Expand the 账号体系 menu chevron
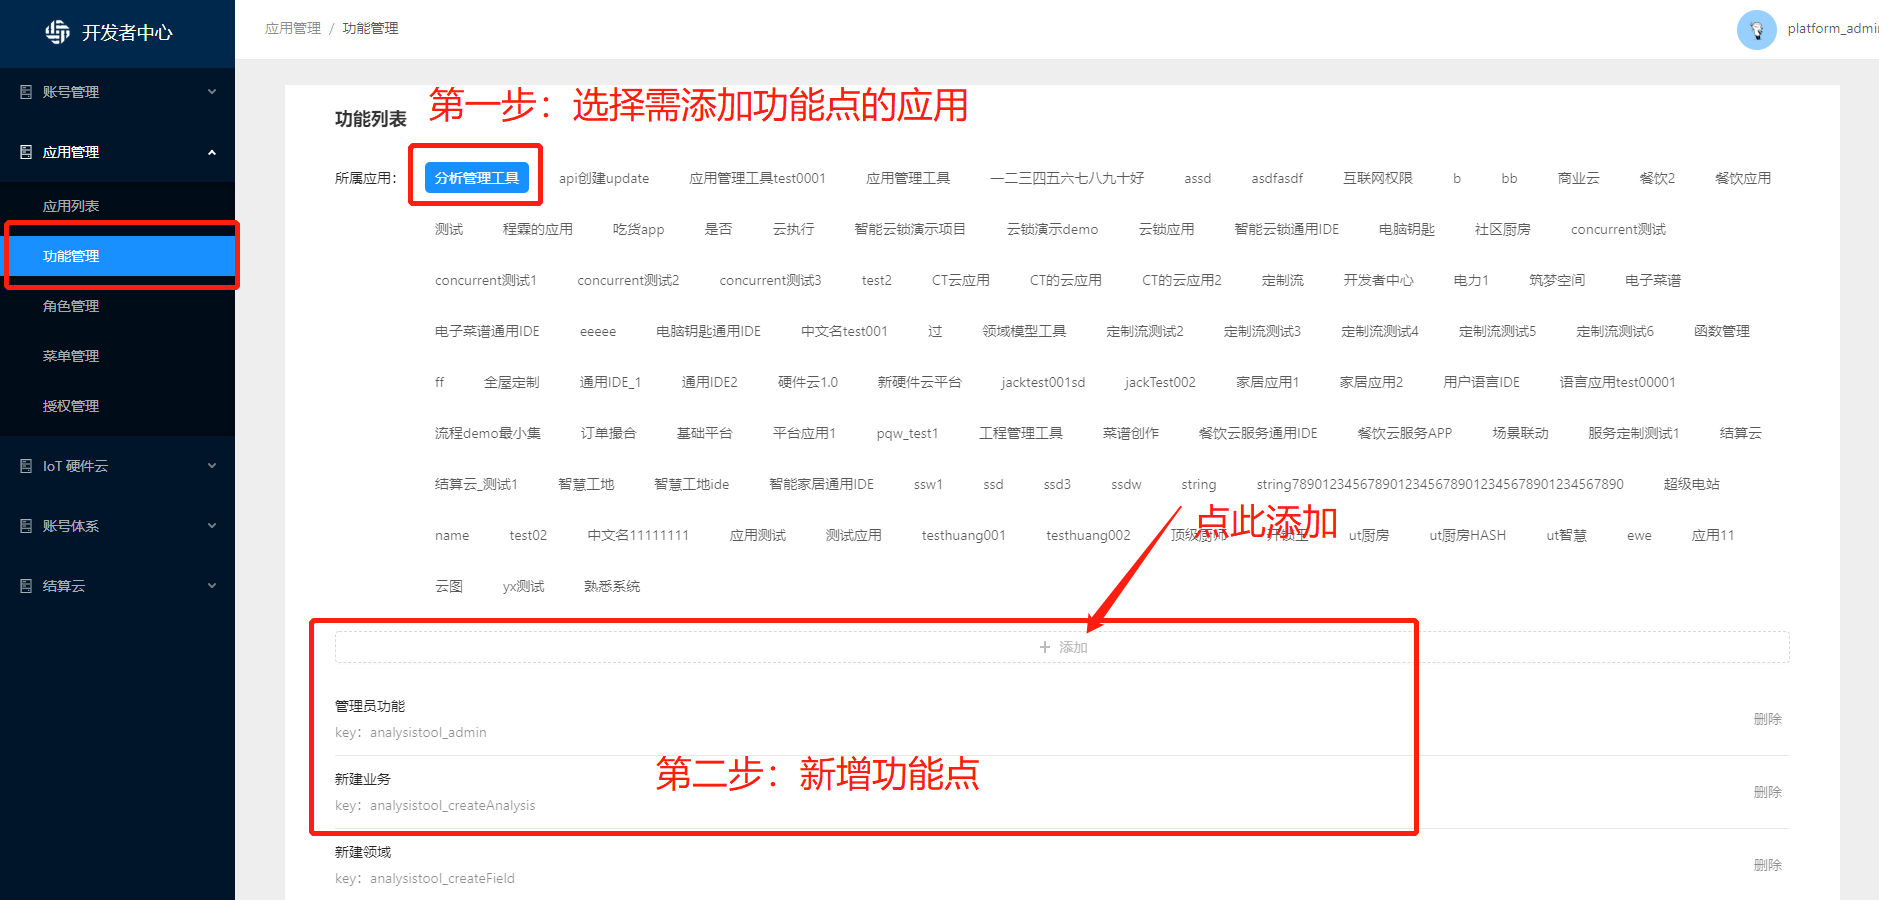The height and width of the screenshot is (900, 1879). pyautogui.click(x=212, y=526)
